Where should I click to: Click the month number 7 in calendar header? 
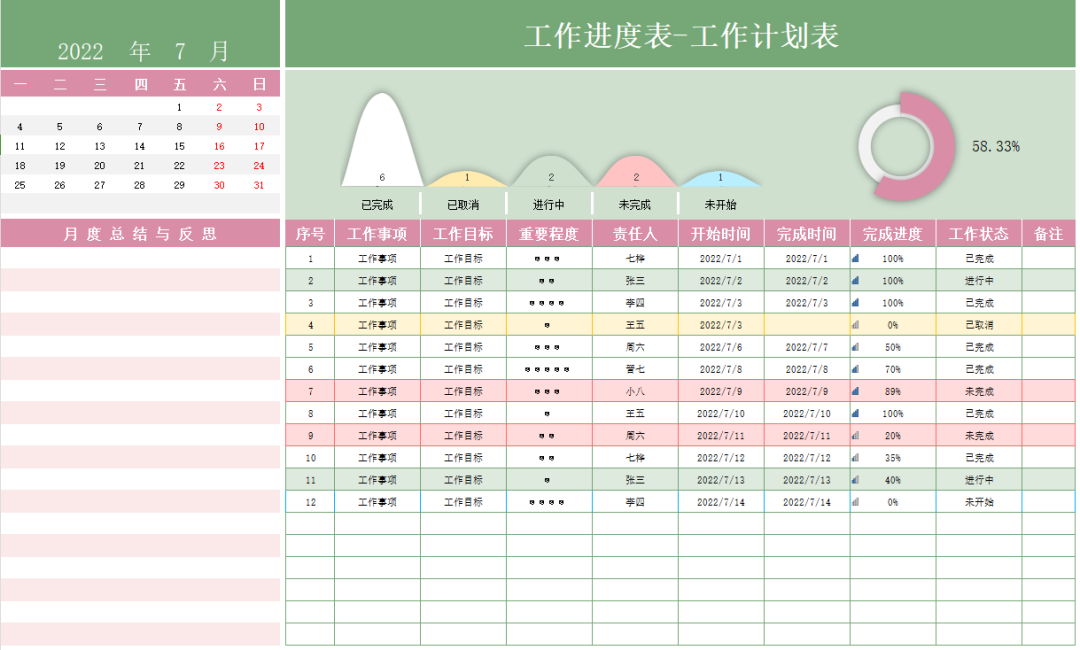[x=180, y=51]
